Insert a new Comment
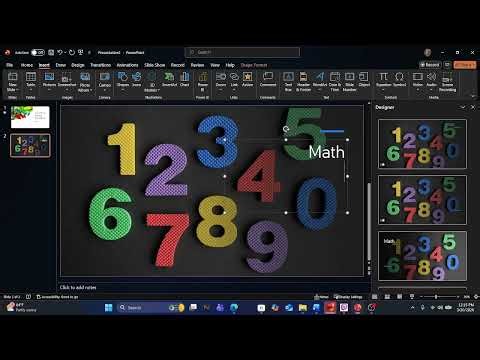 [x=268, y=79]
